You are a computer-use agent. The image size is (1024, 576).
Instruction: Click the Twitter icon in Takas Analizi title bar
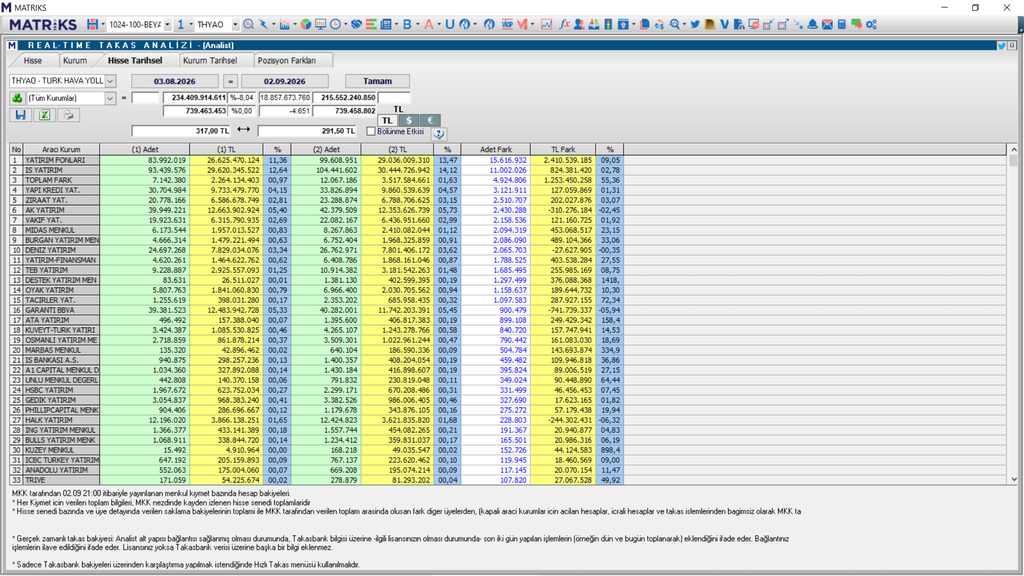tap(1000, 45)
